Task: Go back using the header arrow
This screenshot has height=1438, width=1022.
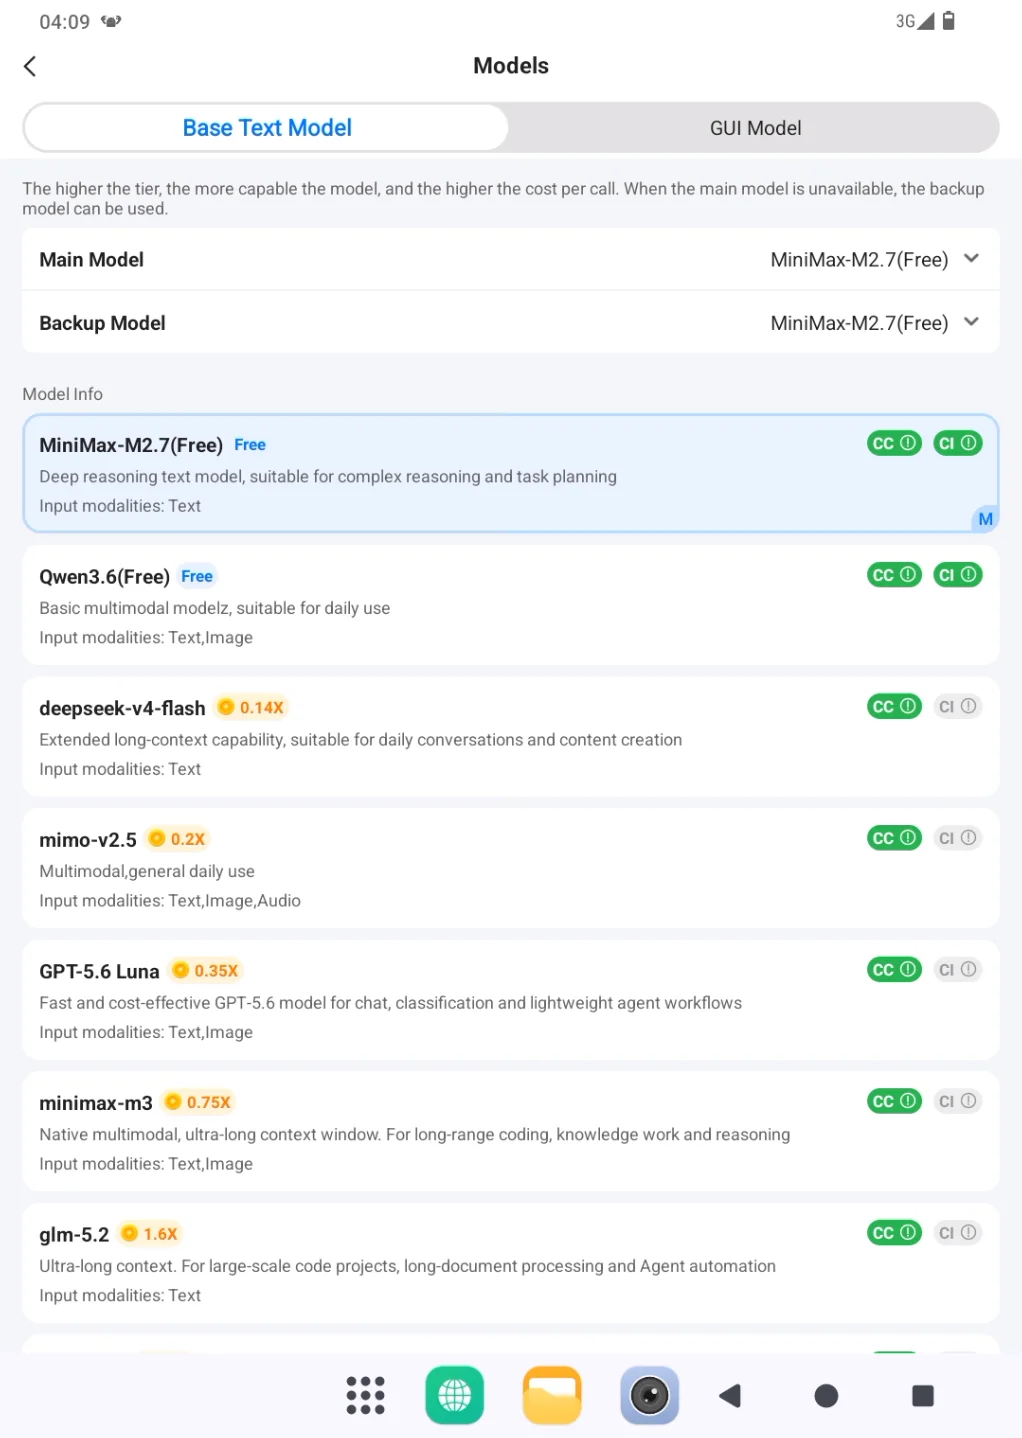Action: [x=30, y=66]
